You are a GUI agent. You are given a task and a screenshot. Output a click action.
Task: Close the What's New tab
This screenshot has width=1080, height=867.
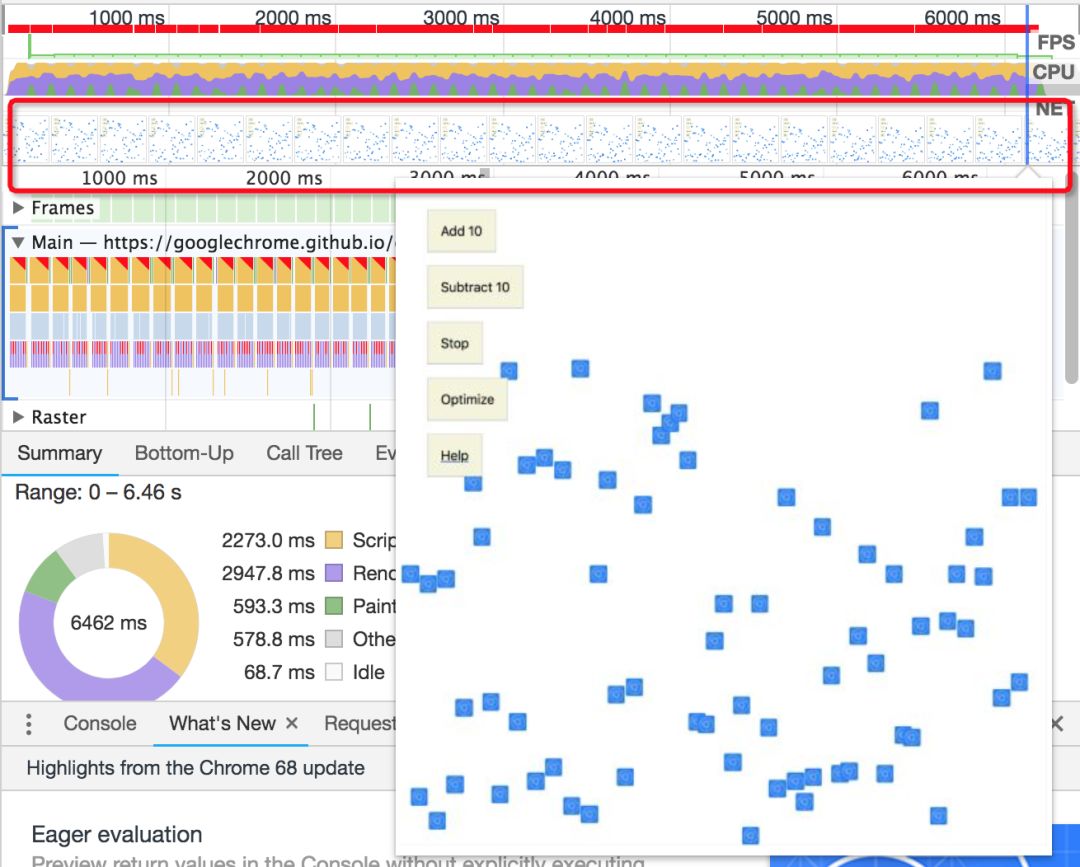tap(292, 723)
